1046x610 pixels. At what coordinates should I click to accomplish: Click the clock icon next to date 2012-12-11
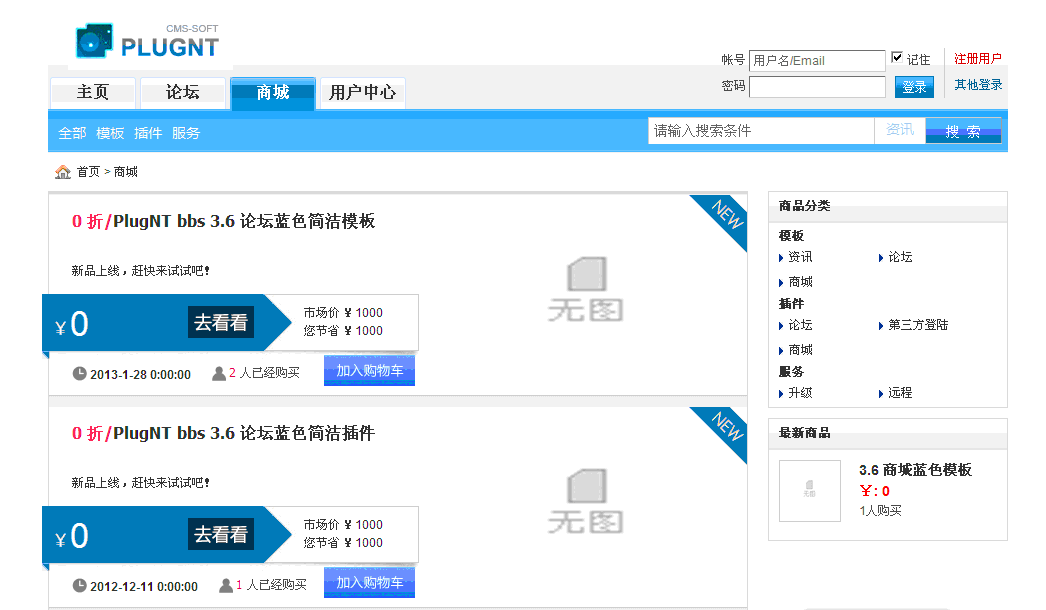point(80,584)
